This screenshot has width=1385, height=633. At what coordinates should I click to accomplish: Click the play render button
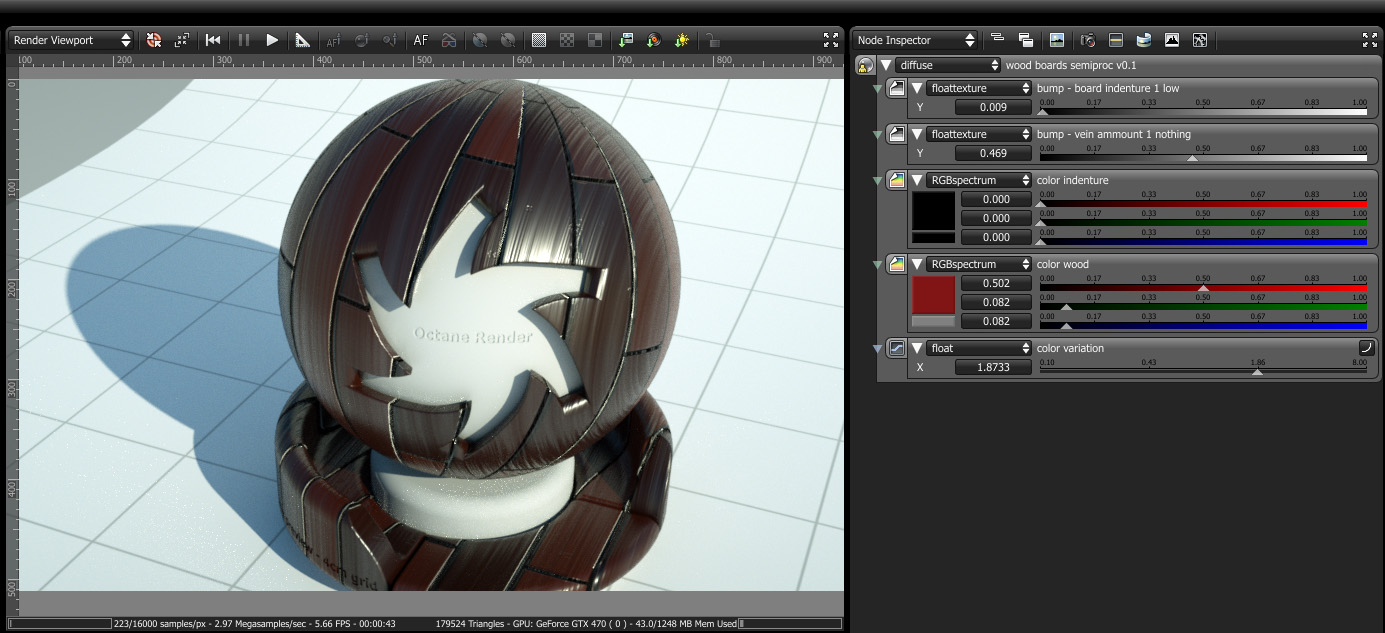point(272,40)
